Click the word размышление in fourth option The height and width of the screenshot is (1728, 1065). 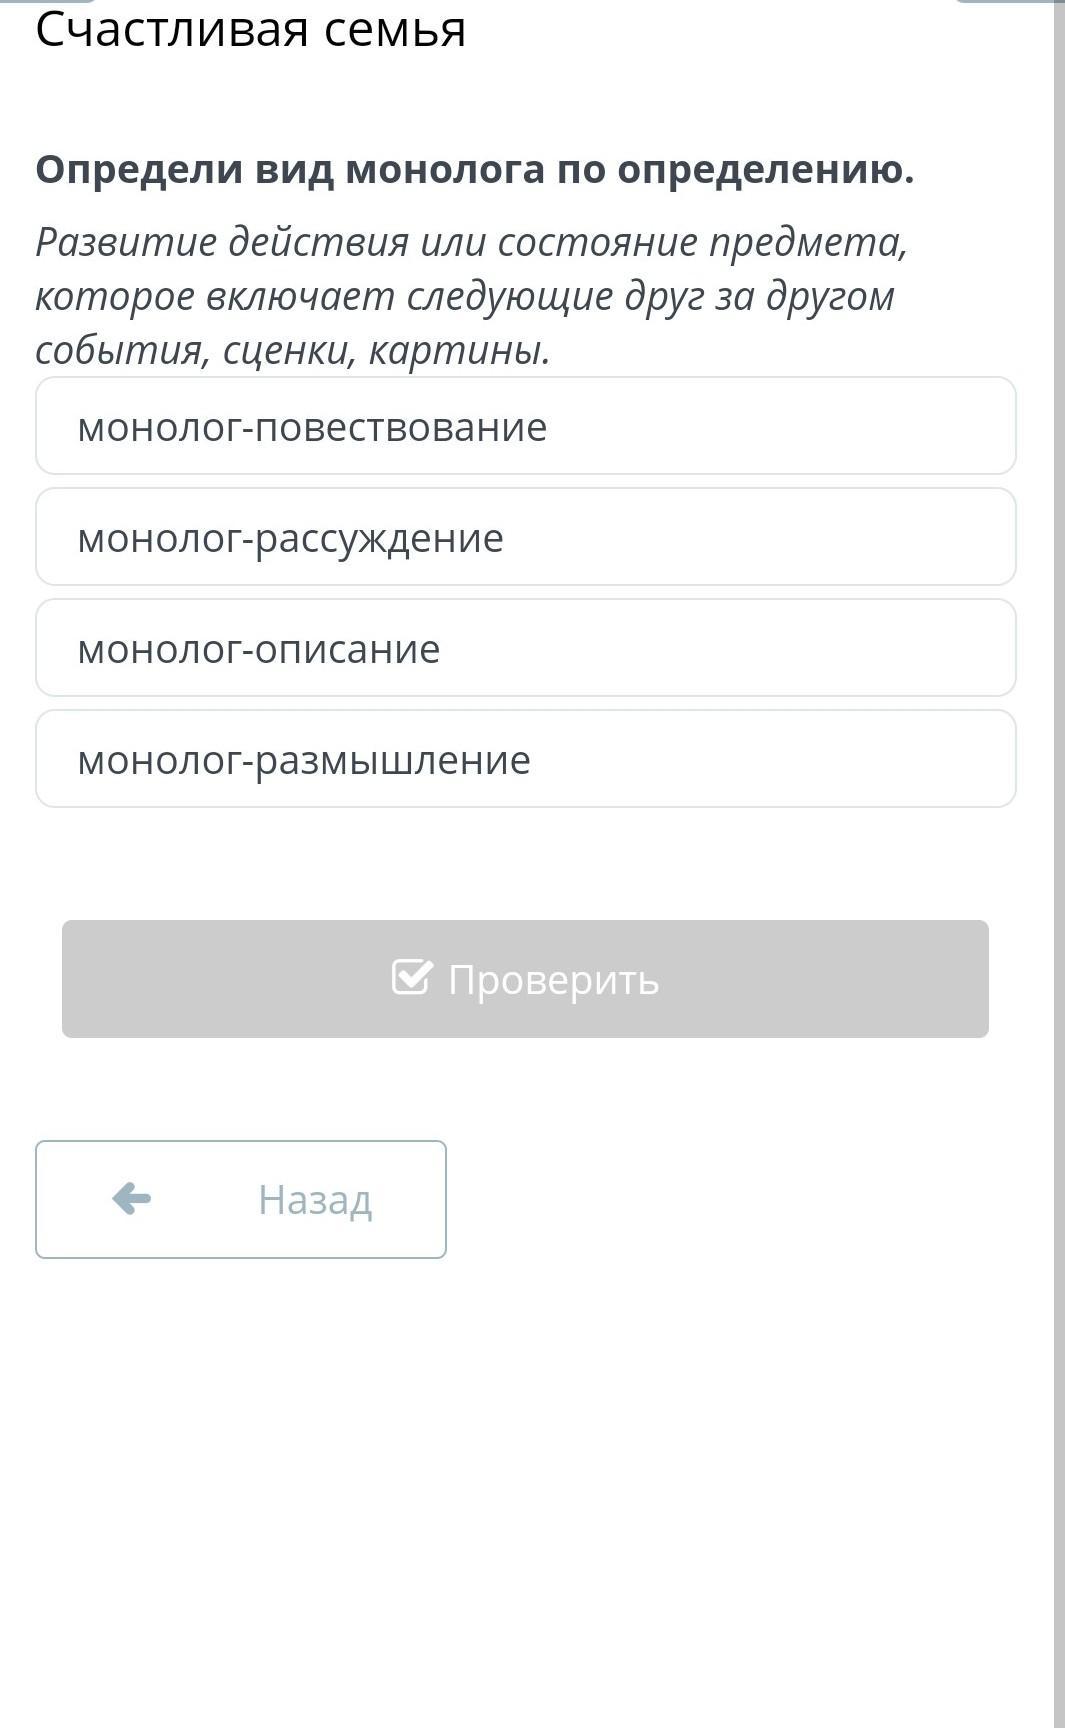click(x=393, y=760)
